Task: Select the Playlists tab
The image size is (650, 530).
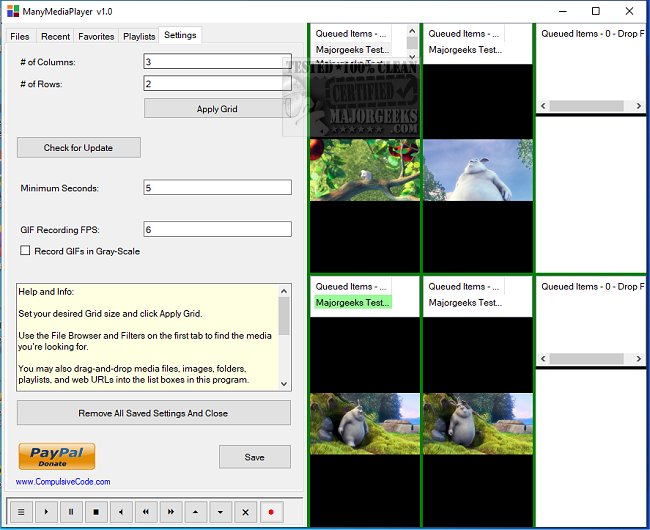Action: point(139,36)
